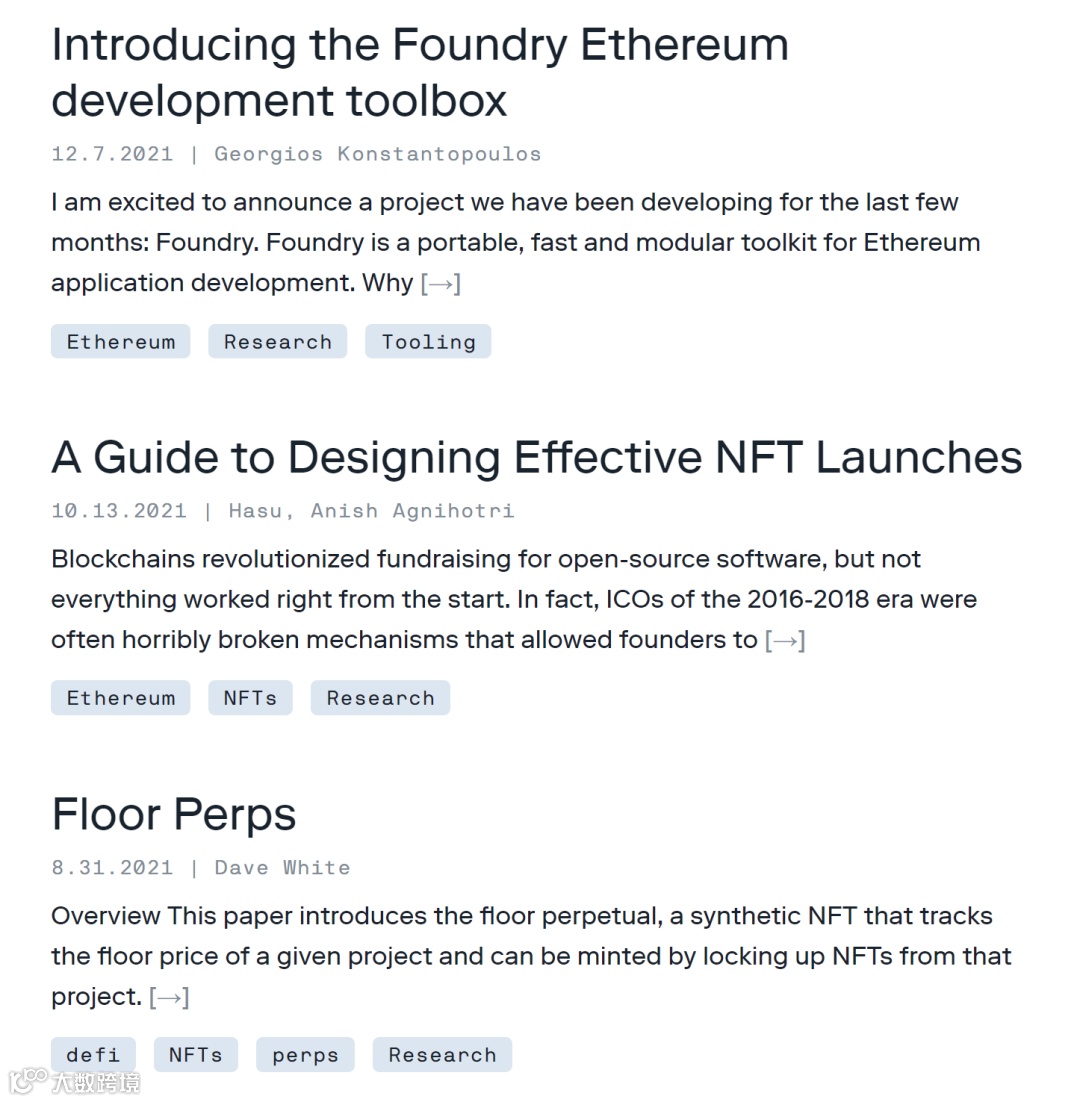Open author Georgios Konstantopoulos
The width and height of the screenshot is (1080, 1102).
(x=377, y=154)
